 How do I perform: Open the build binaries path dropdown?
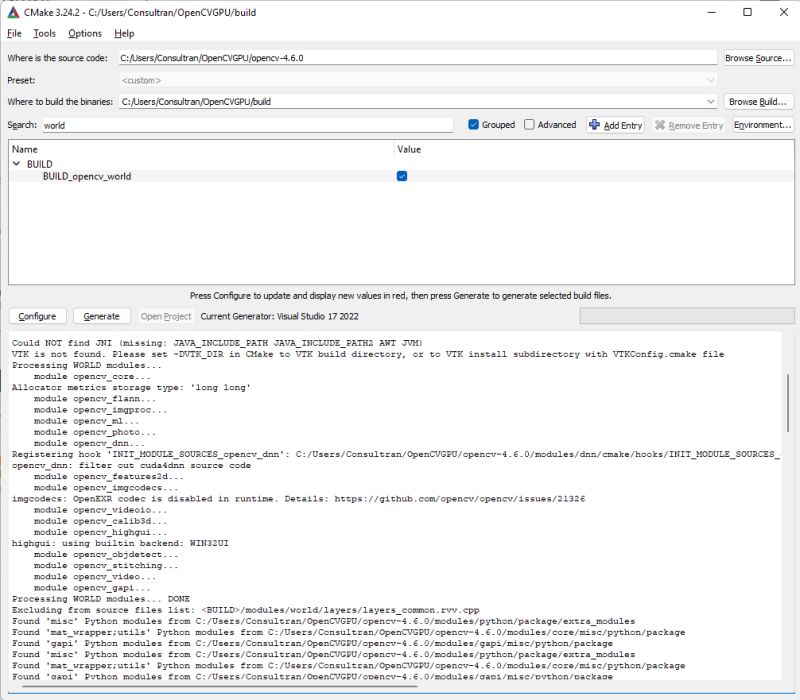pos(708,101)
